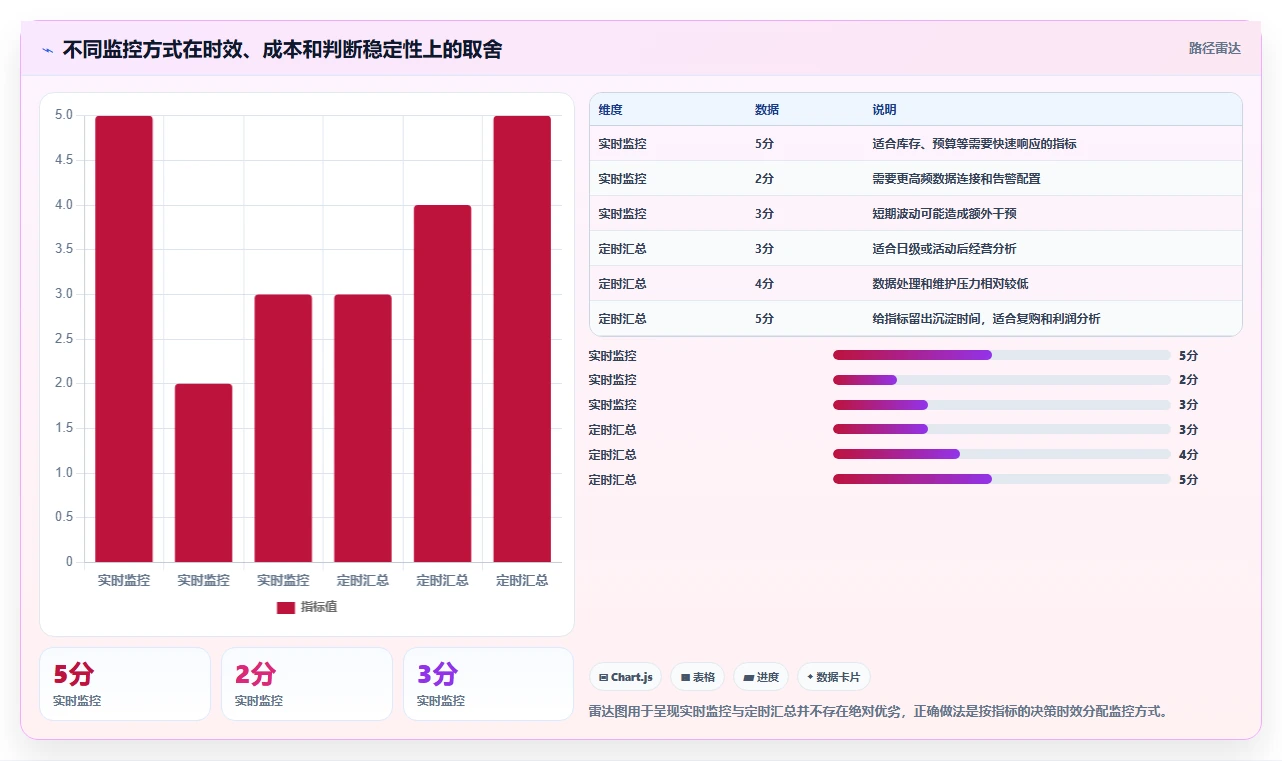The width and height of the screenshot is (1282, 761).
Task: Click the 实时监控 bar reaching 2.0 in the chart
Action: point(204,473)
